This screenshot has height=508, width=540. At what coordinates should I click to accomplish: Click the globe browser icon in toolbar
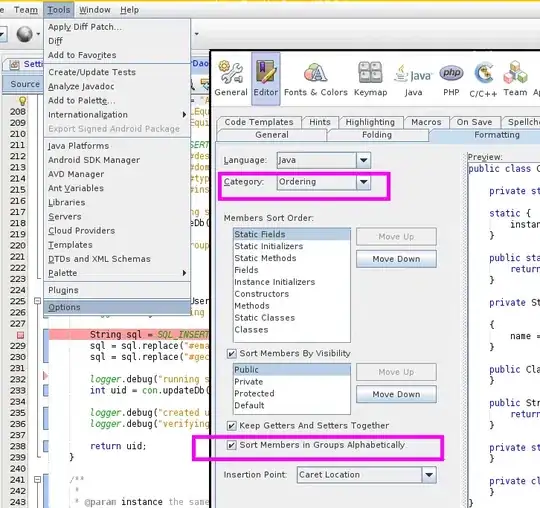pos(25,34)
